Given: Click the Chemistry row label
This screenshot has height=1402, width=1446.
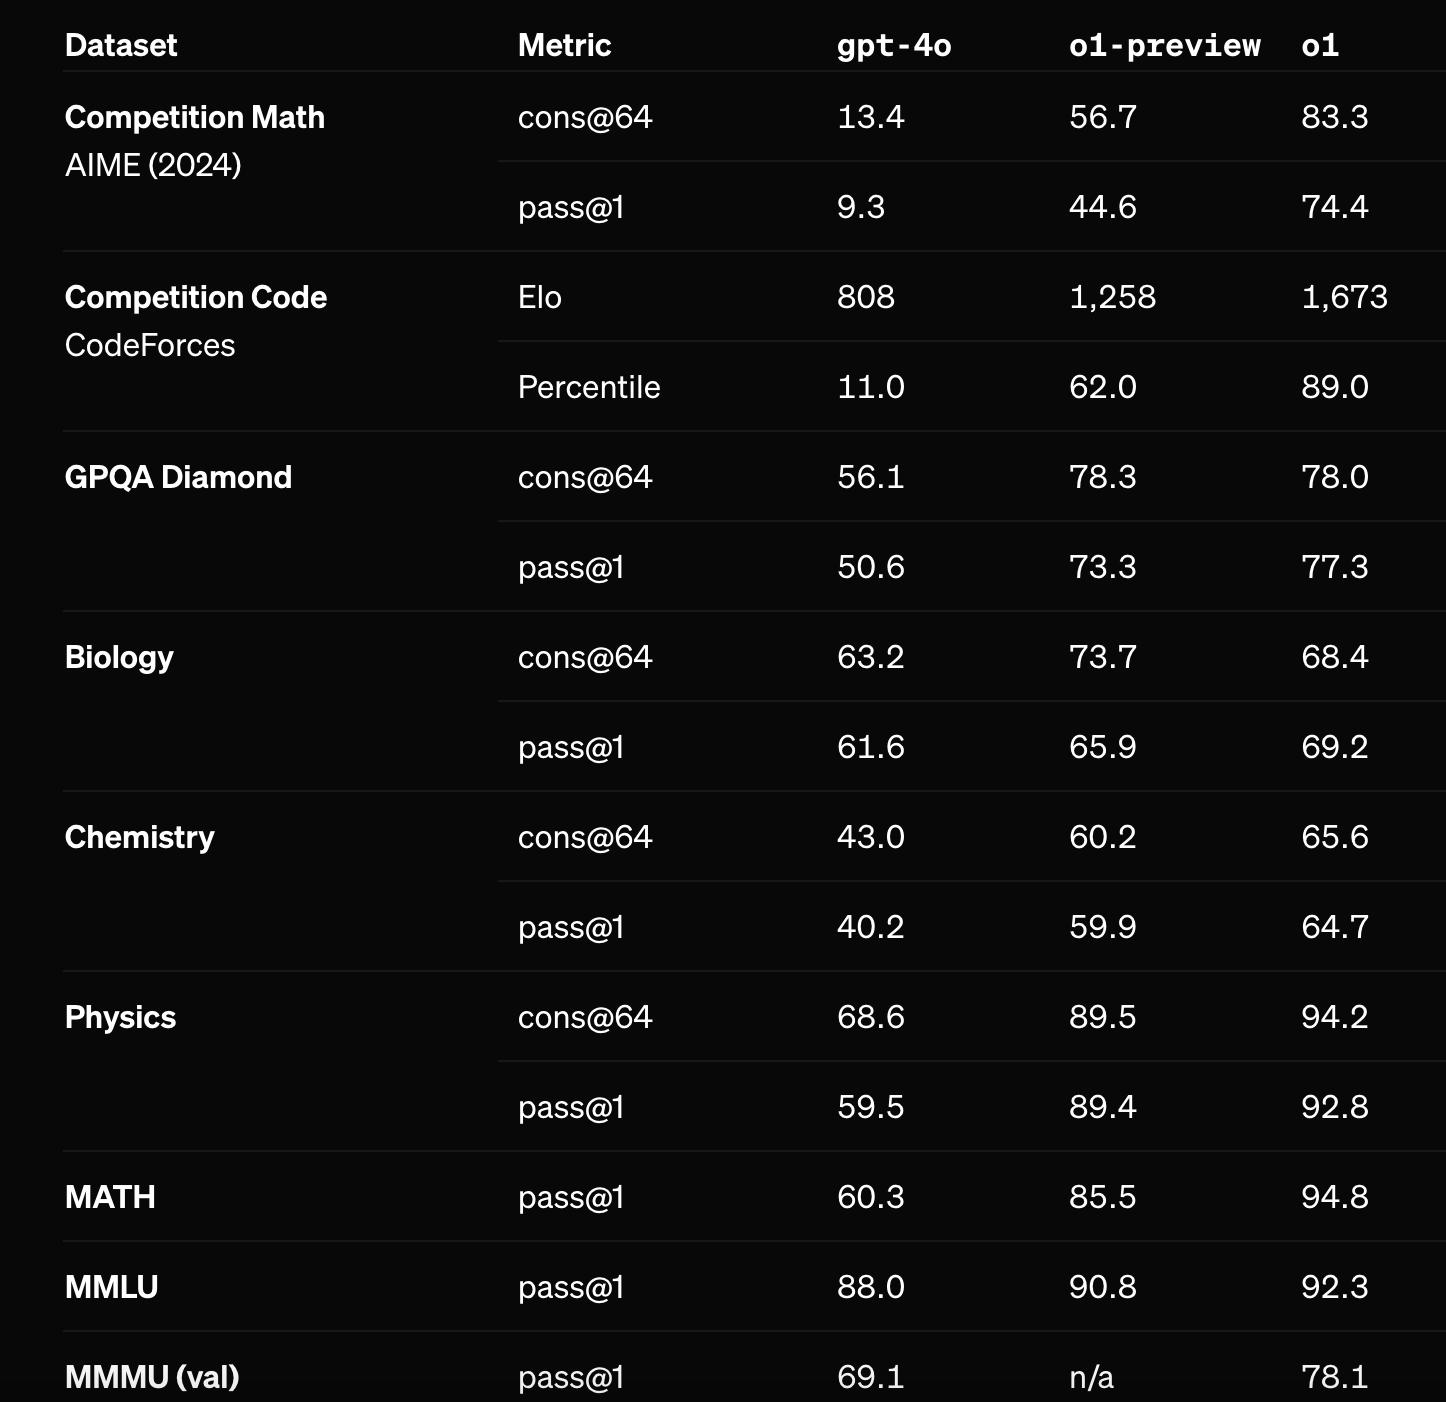Looking at the screenshot, I should coord(139,837).
